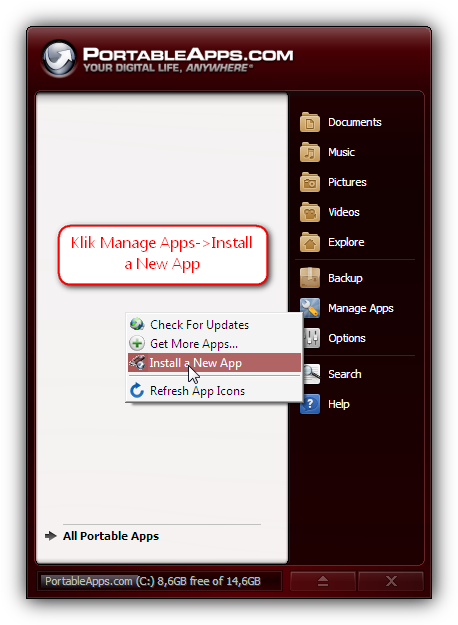The width and height of the screenshot is (458, 625).
Task: Click the PortableApps.com logo globe
Action: point(59,58)
